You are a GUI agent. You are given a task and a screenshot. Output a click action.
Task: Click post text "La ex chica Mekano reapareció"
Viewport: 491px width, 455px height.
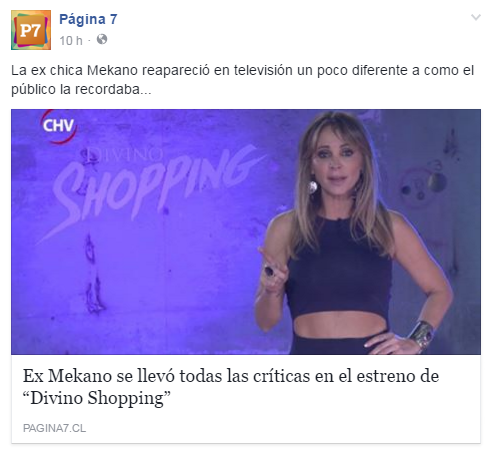click(x=110, y=71)
